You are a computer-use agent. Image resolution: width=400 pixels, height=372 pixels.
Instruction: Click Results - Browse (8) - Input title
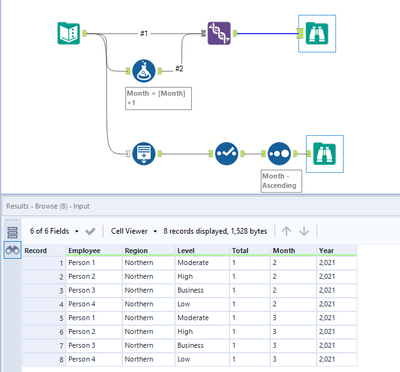pyautogui.click(x=48, y=206)
